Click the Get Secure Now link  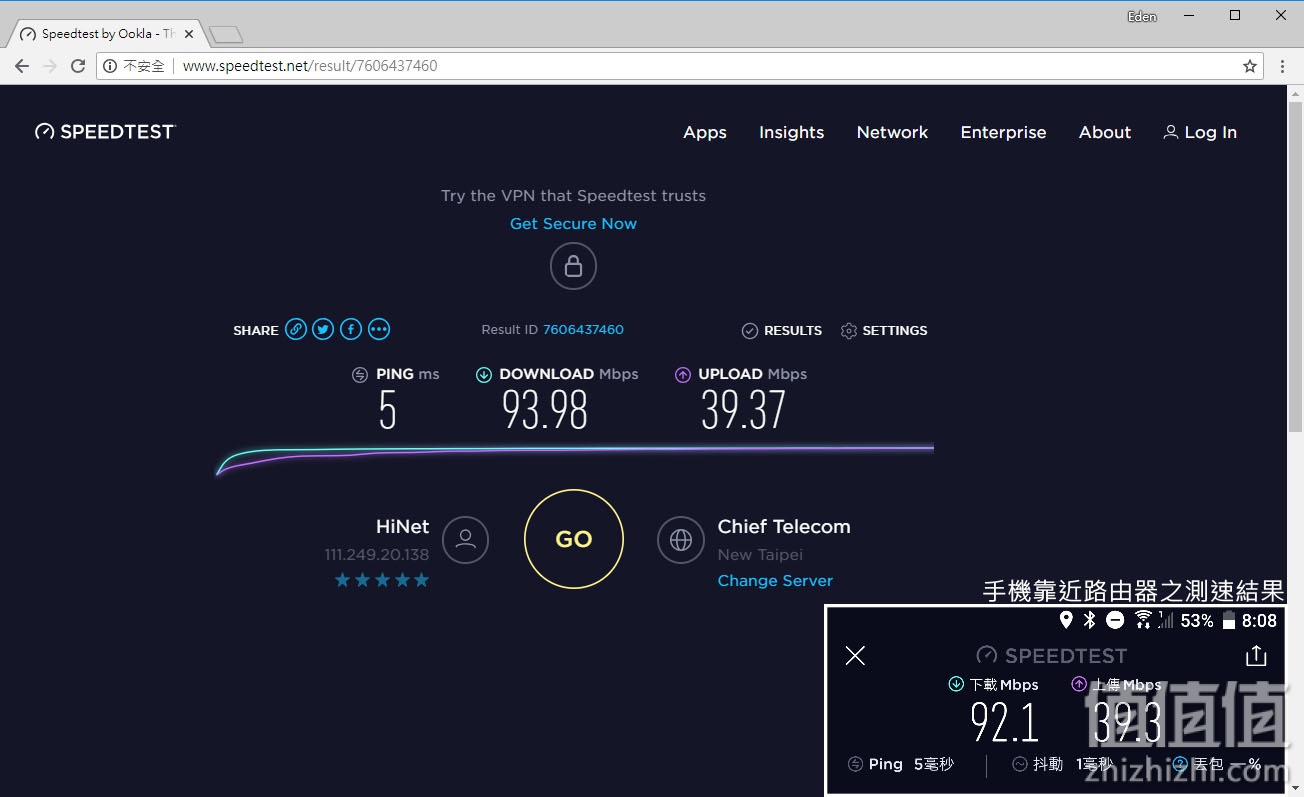click(573, 224)
